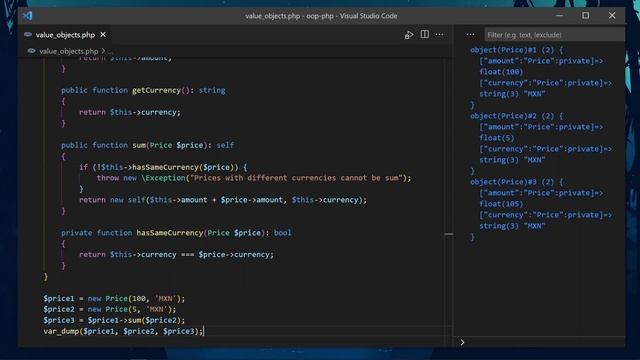Click the return $this->currency === $price->currency line
640x360 pixels.
tap(176, 255)
